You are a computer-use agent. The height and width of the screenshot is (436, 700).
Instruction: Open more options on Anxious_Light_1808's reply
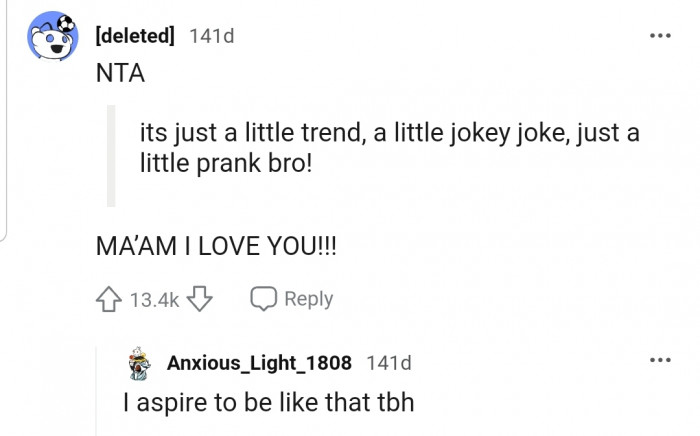coord(659,361)
